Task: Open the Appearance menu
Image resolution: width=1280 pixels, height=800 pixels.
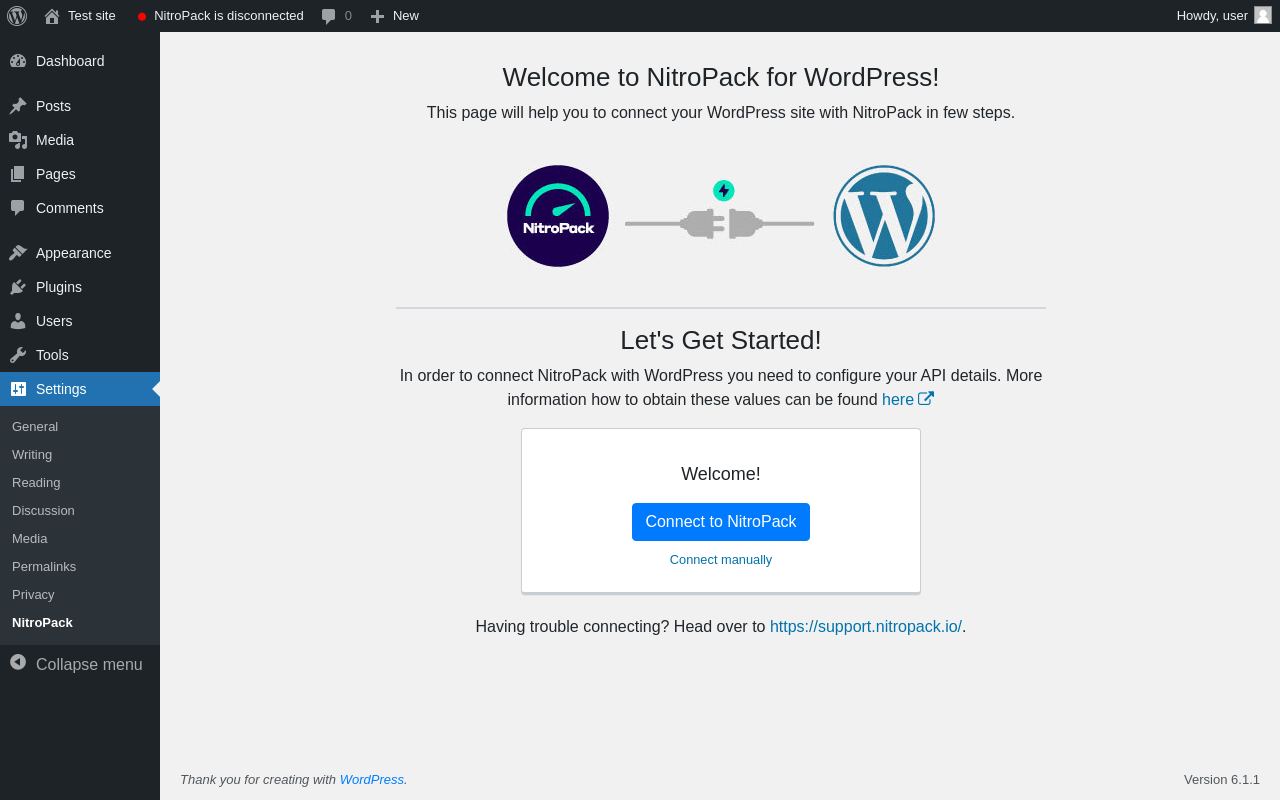Action: point(80,253)
